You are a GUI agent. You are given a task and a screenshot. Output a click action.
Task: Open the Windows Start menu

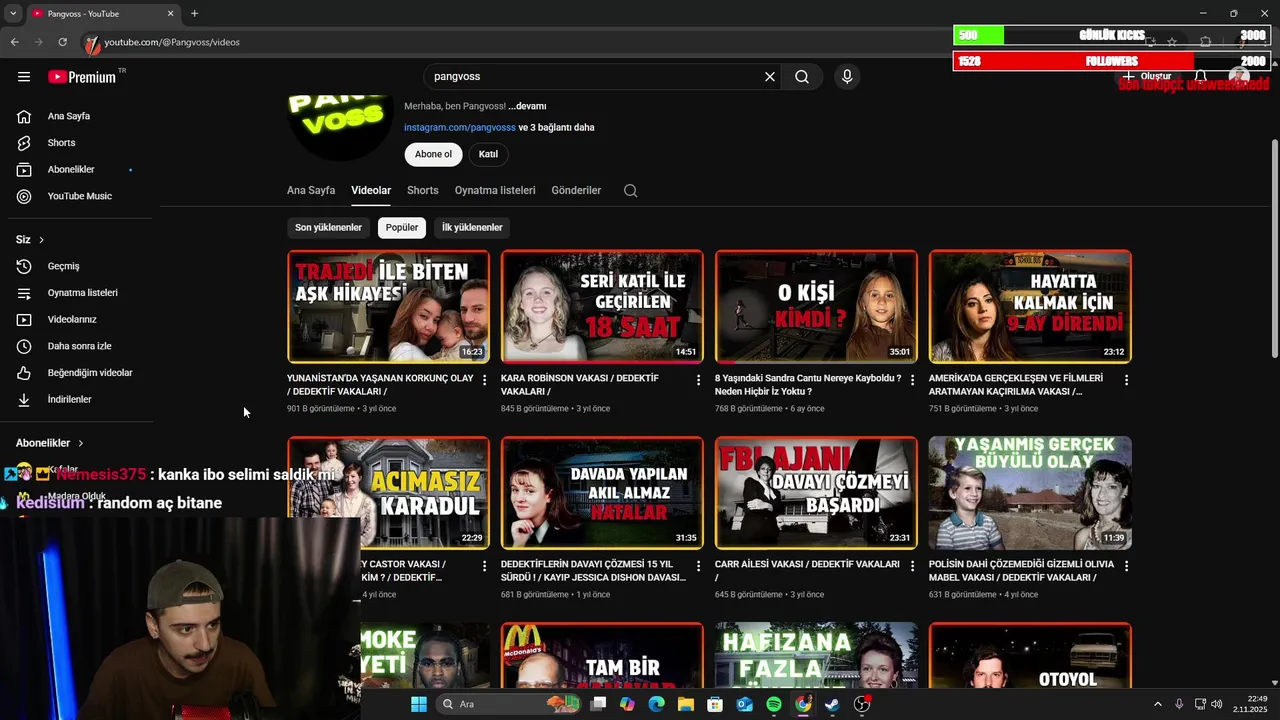click(419, 704)
